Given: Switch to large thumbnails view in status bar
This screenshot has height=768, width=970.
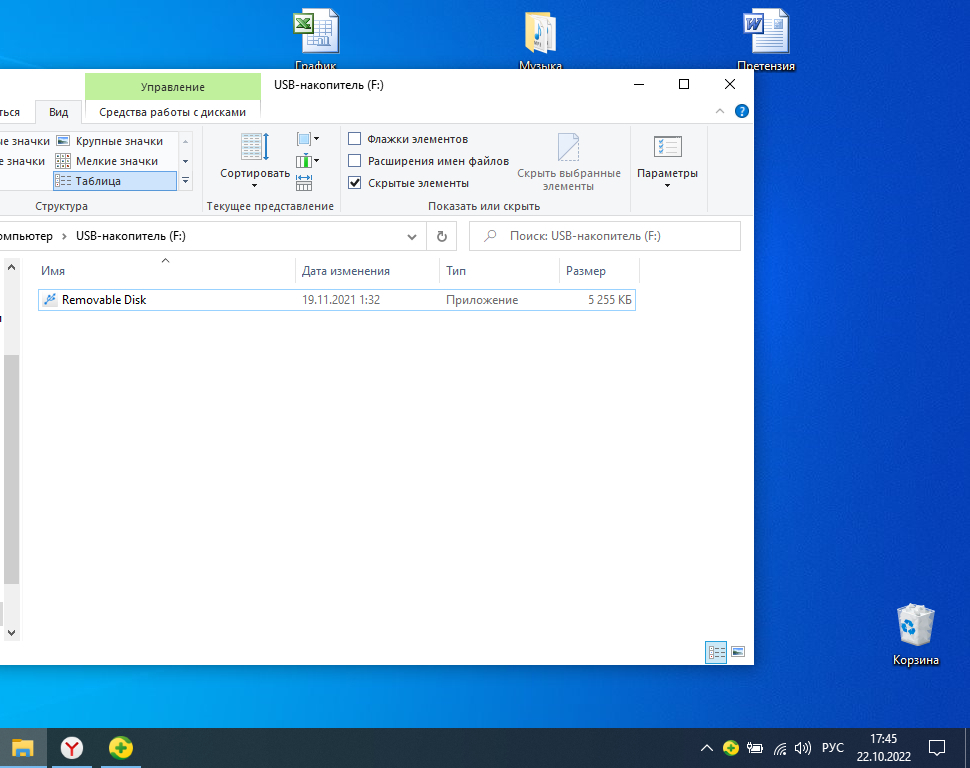Looking at the screenshot, I should click(738, 652).
